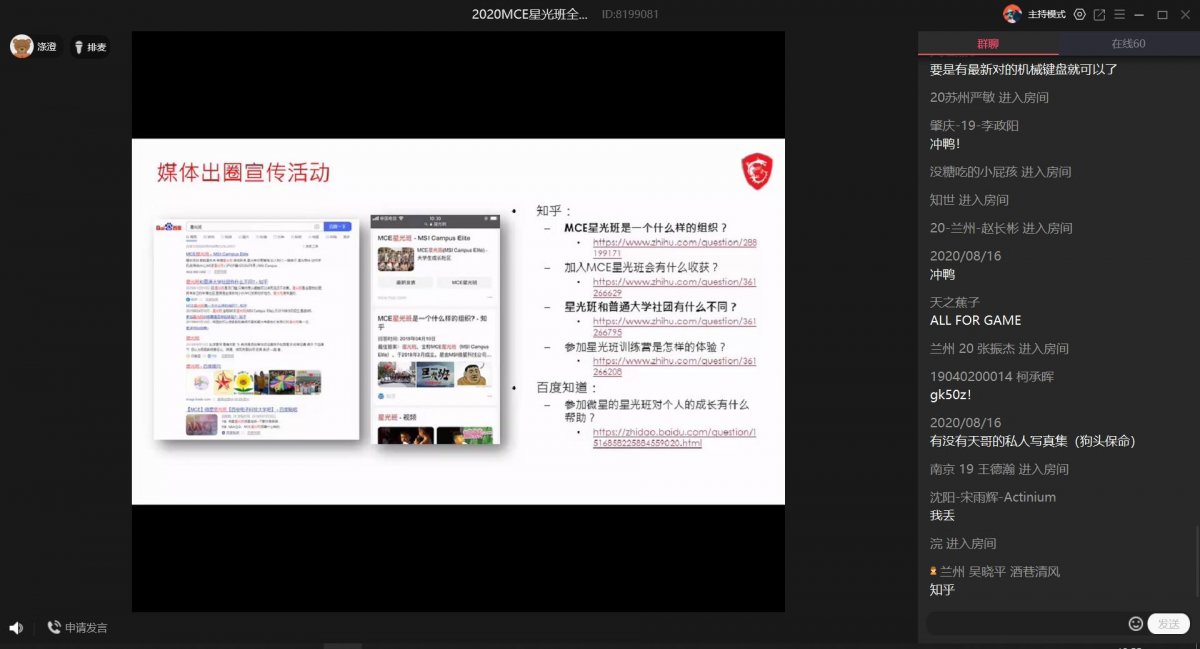Click the 排麦 queue mic button
1200x649 pixels.
[89, 47]
